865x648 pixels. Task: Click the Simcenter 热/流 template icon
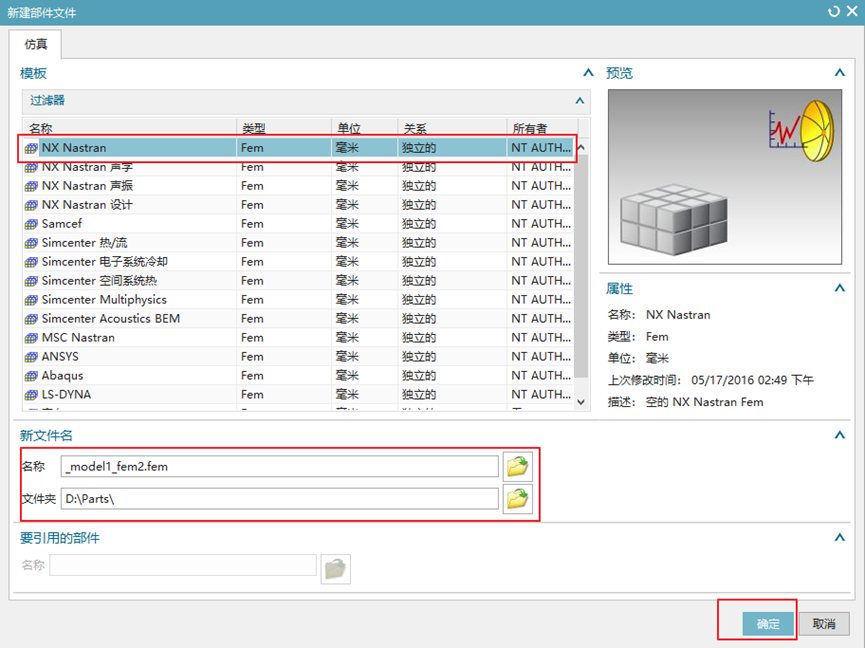(31, 243)
